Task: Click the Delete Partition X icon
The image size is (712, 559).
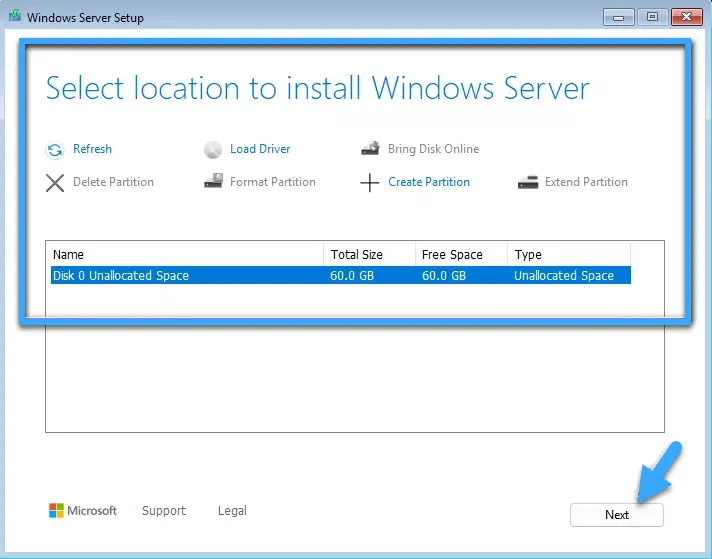Action: point(55,183)
